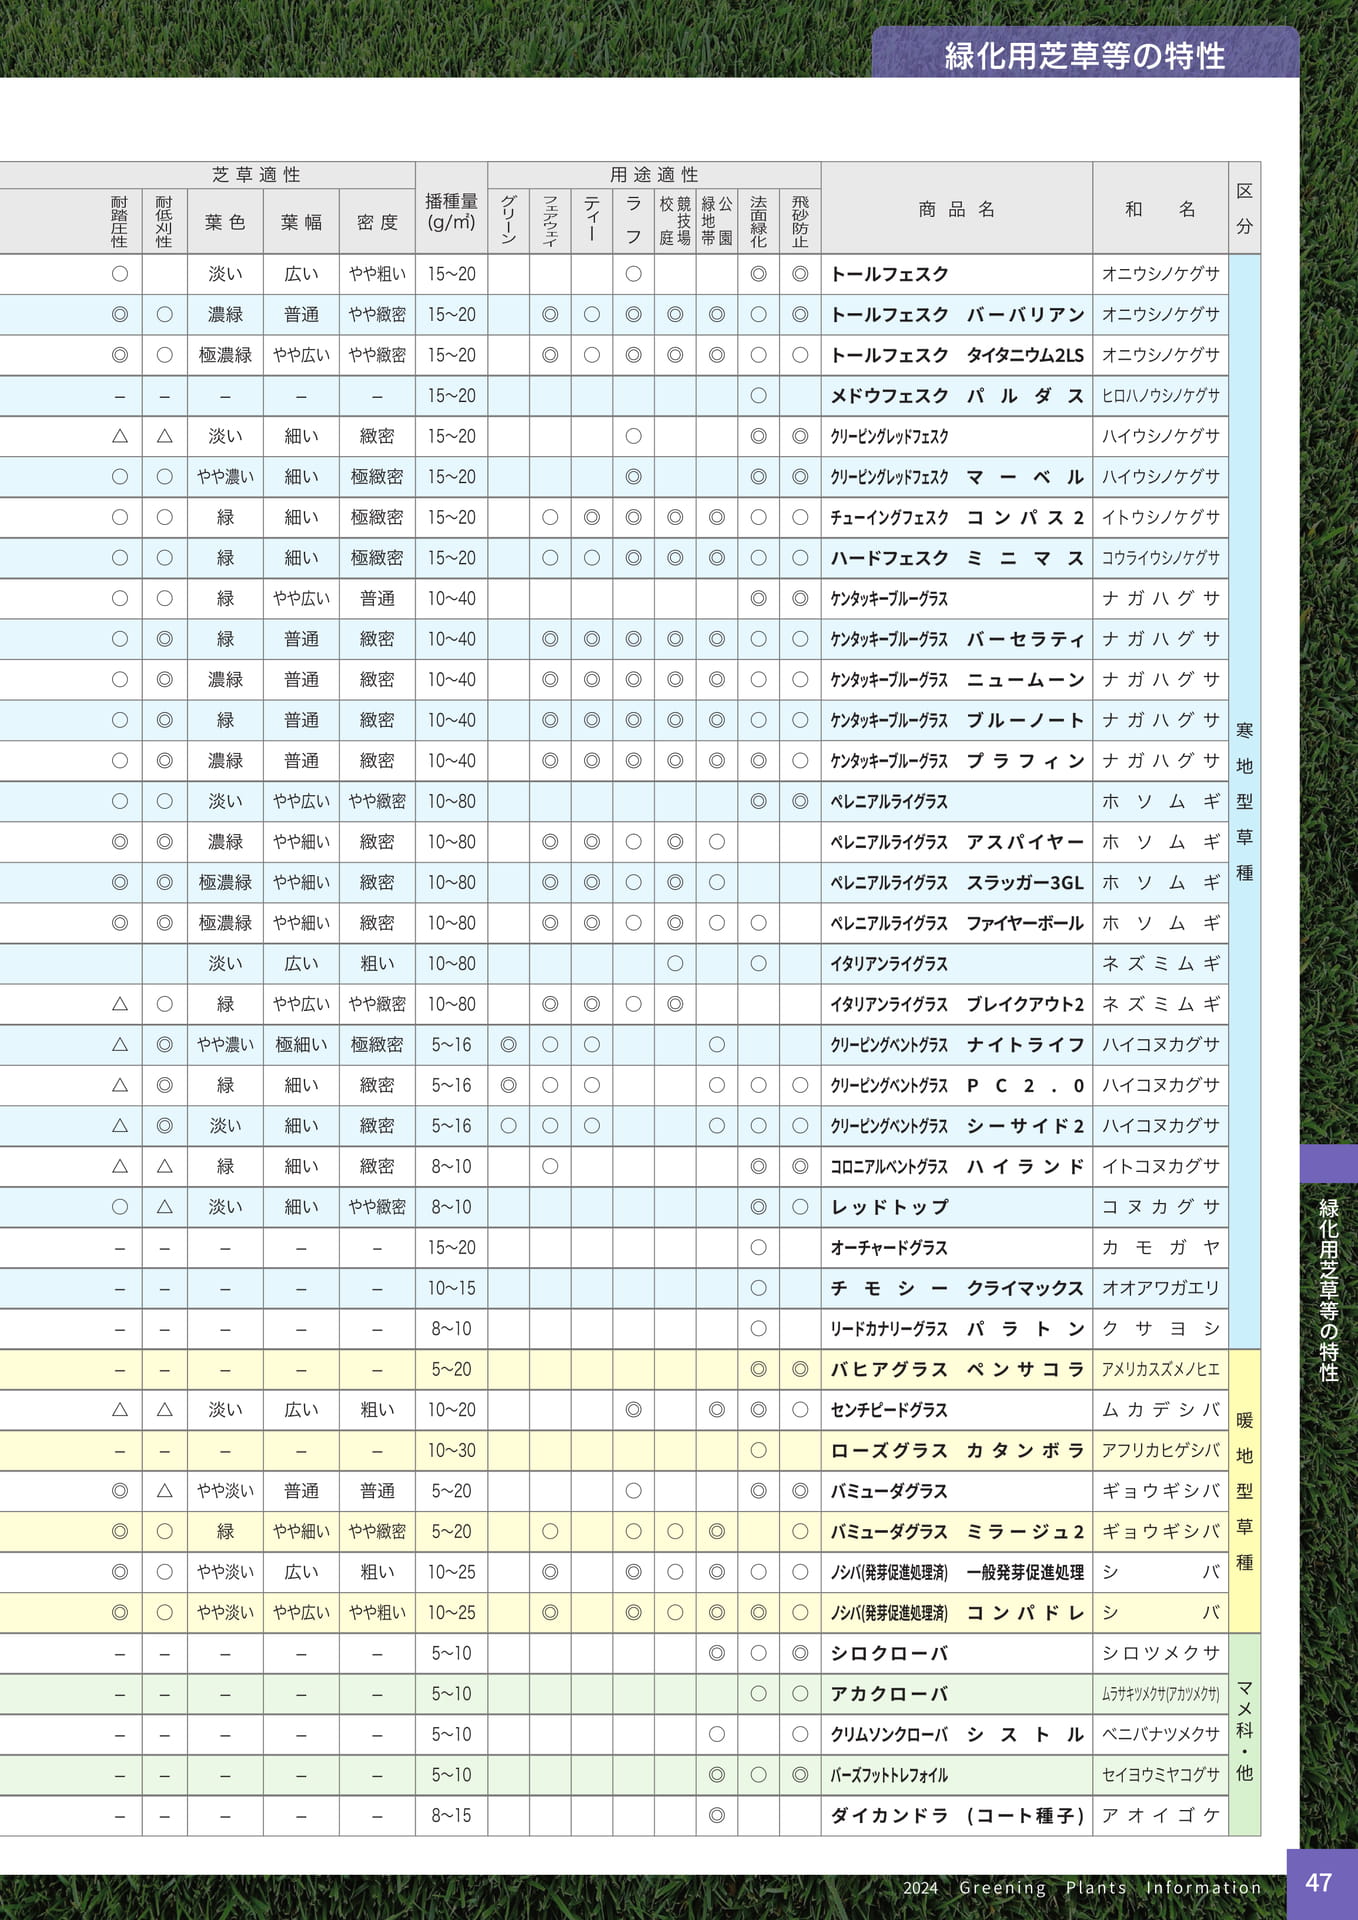Click the 耐低刈性 column header
This screenshot has height=1920, width=1358.
(x=165, y=222)
